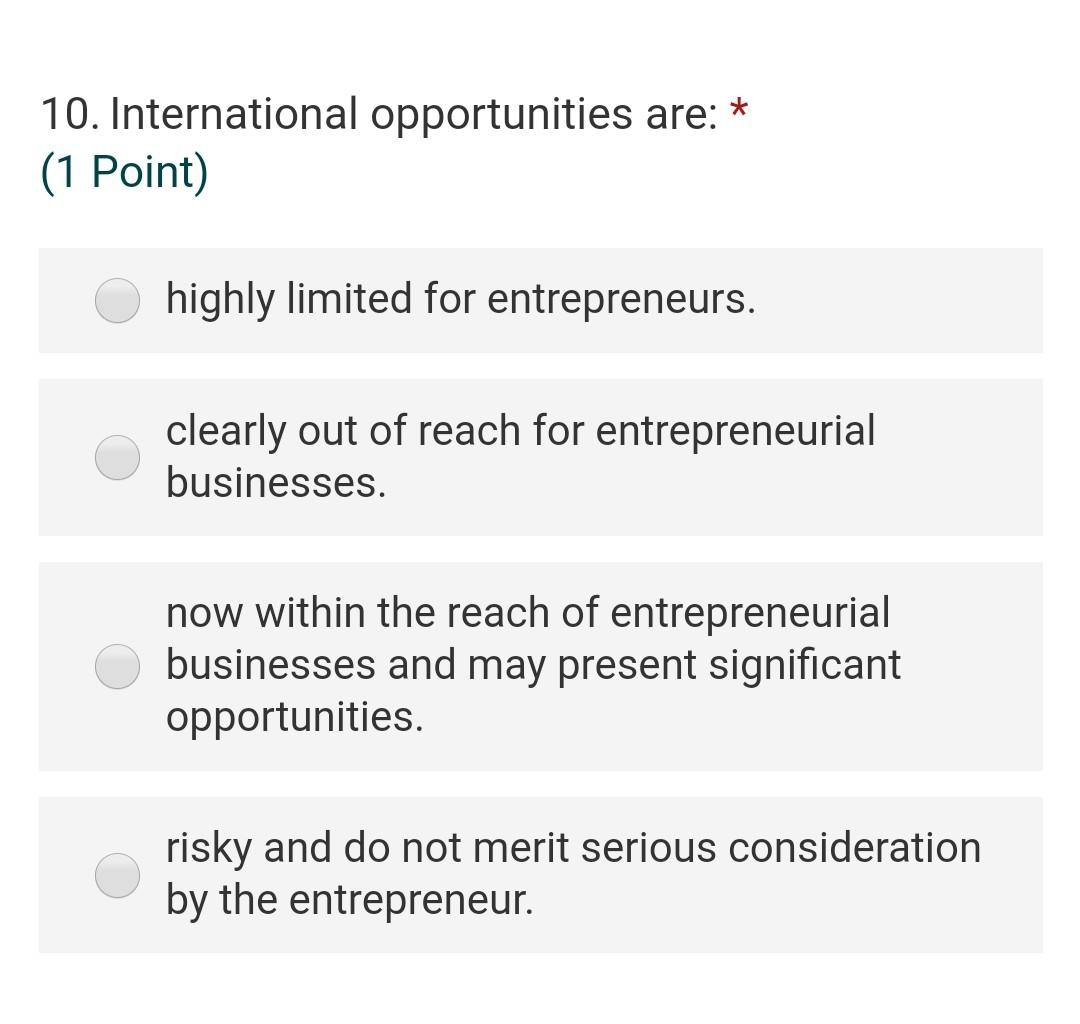Select the "highly limited for entrepreneurs" radio button
This screenshot has height=1024, width=1080.
pos(117,298)
